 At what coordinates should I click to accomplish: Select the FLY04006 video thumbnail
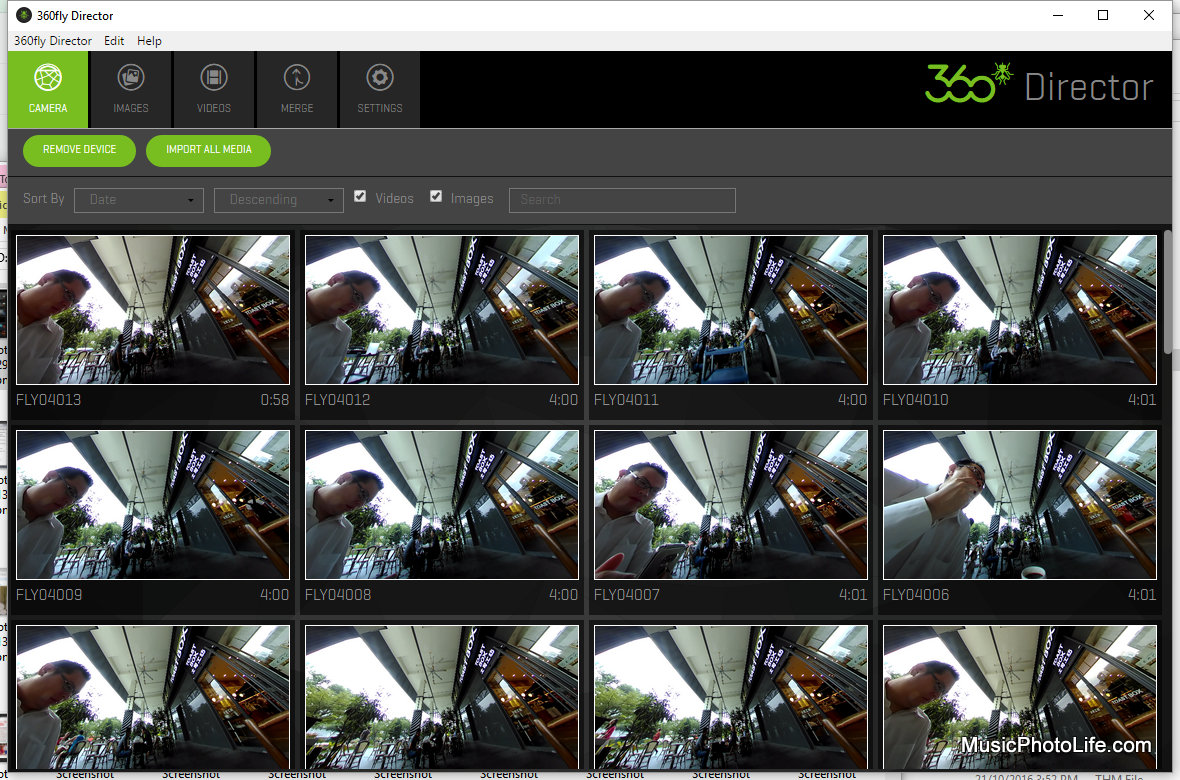(x=1020, y=504)
